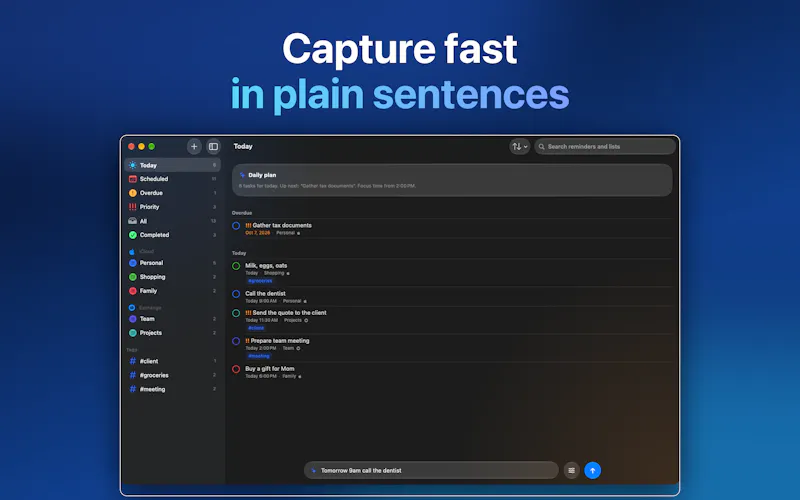Filter by the #groceries tag in sidebar
Screen dimensions: 800x500
(172, 375)
